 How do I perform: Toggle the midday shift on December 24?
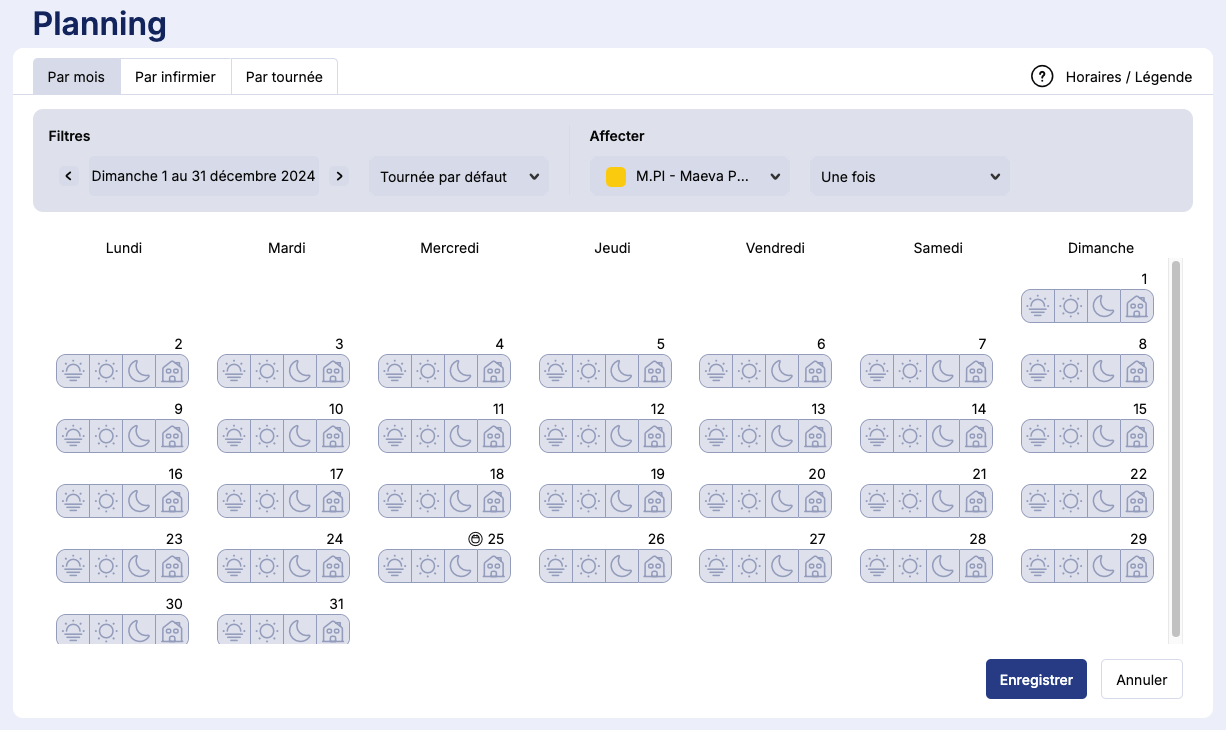click(x=267, y=566)
